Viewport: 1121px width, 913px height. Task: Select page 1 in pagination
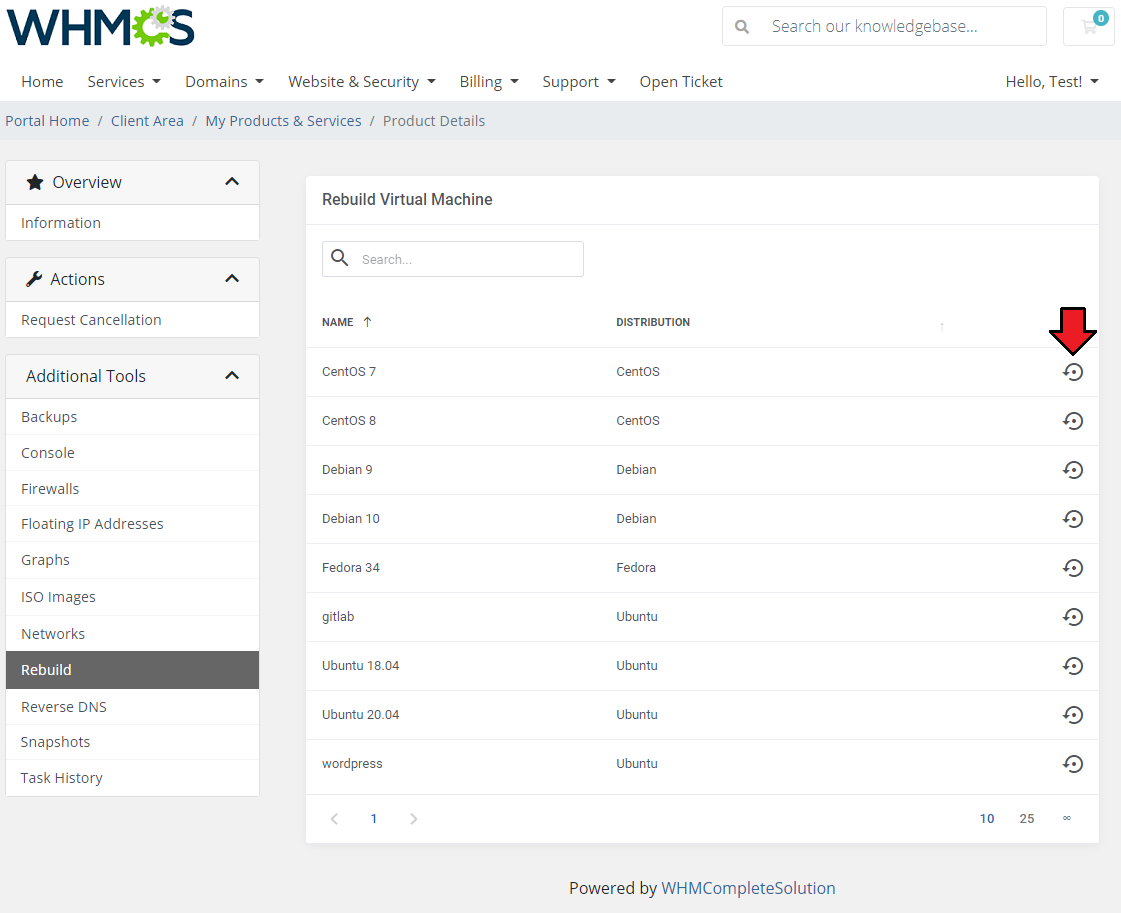point(373,819)
